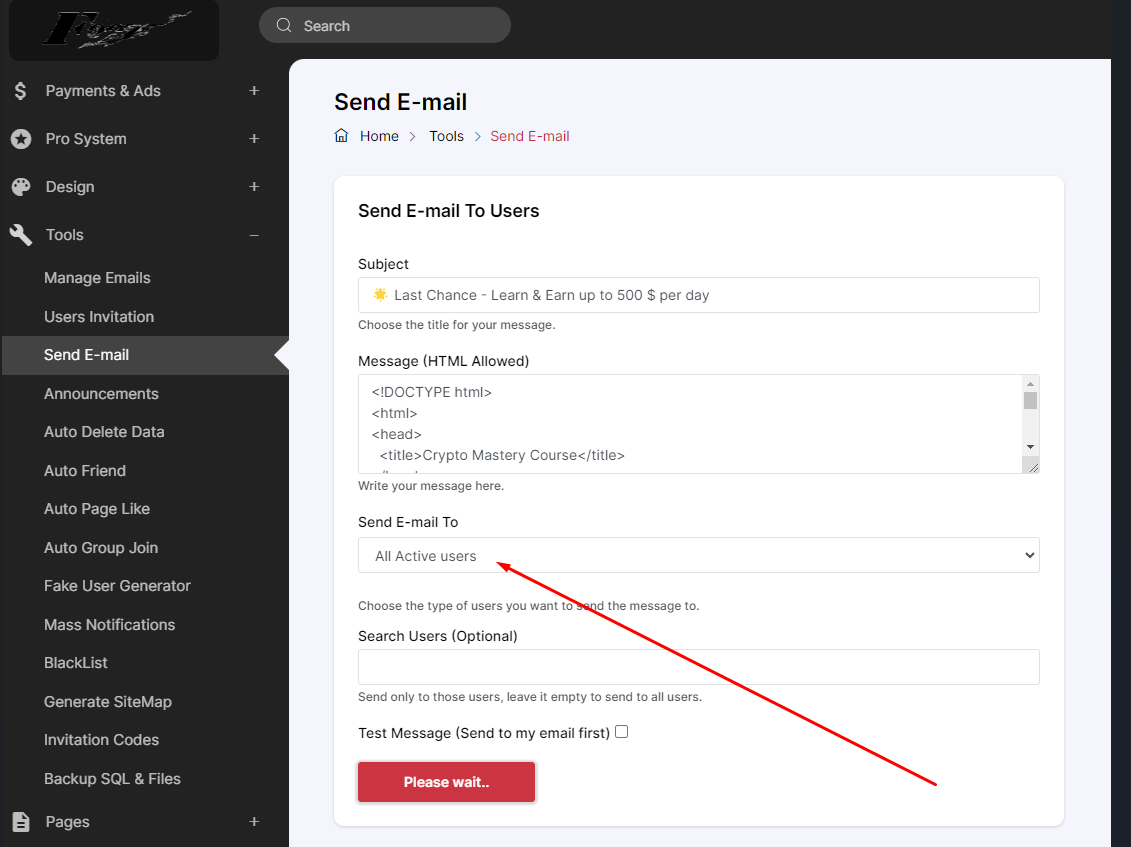Click the magnifier icon in the search bar
1131x847 pixels.
click(x=284, y=25)
